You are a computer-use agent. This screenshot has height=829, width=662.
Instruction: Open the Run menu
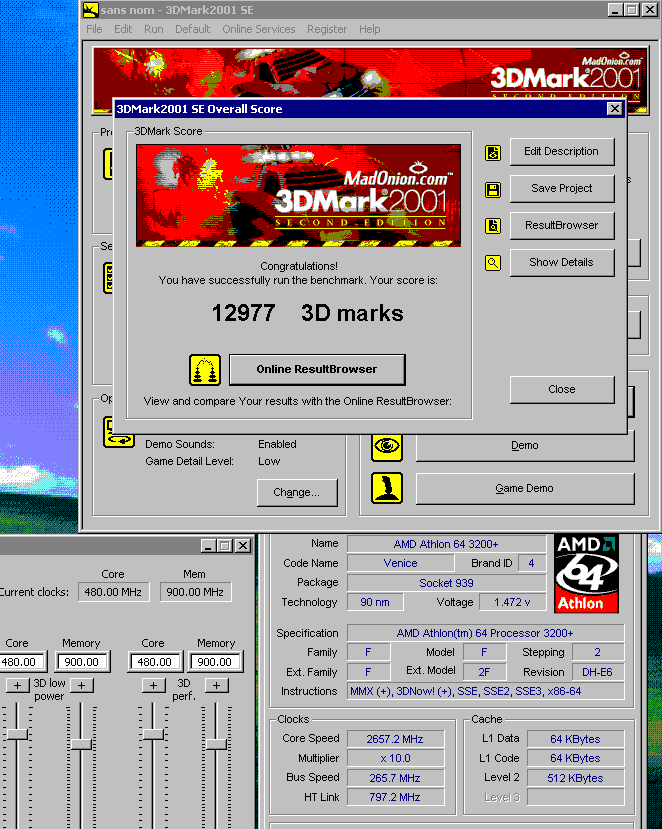(x=153, y=29)
